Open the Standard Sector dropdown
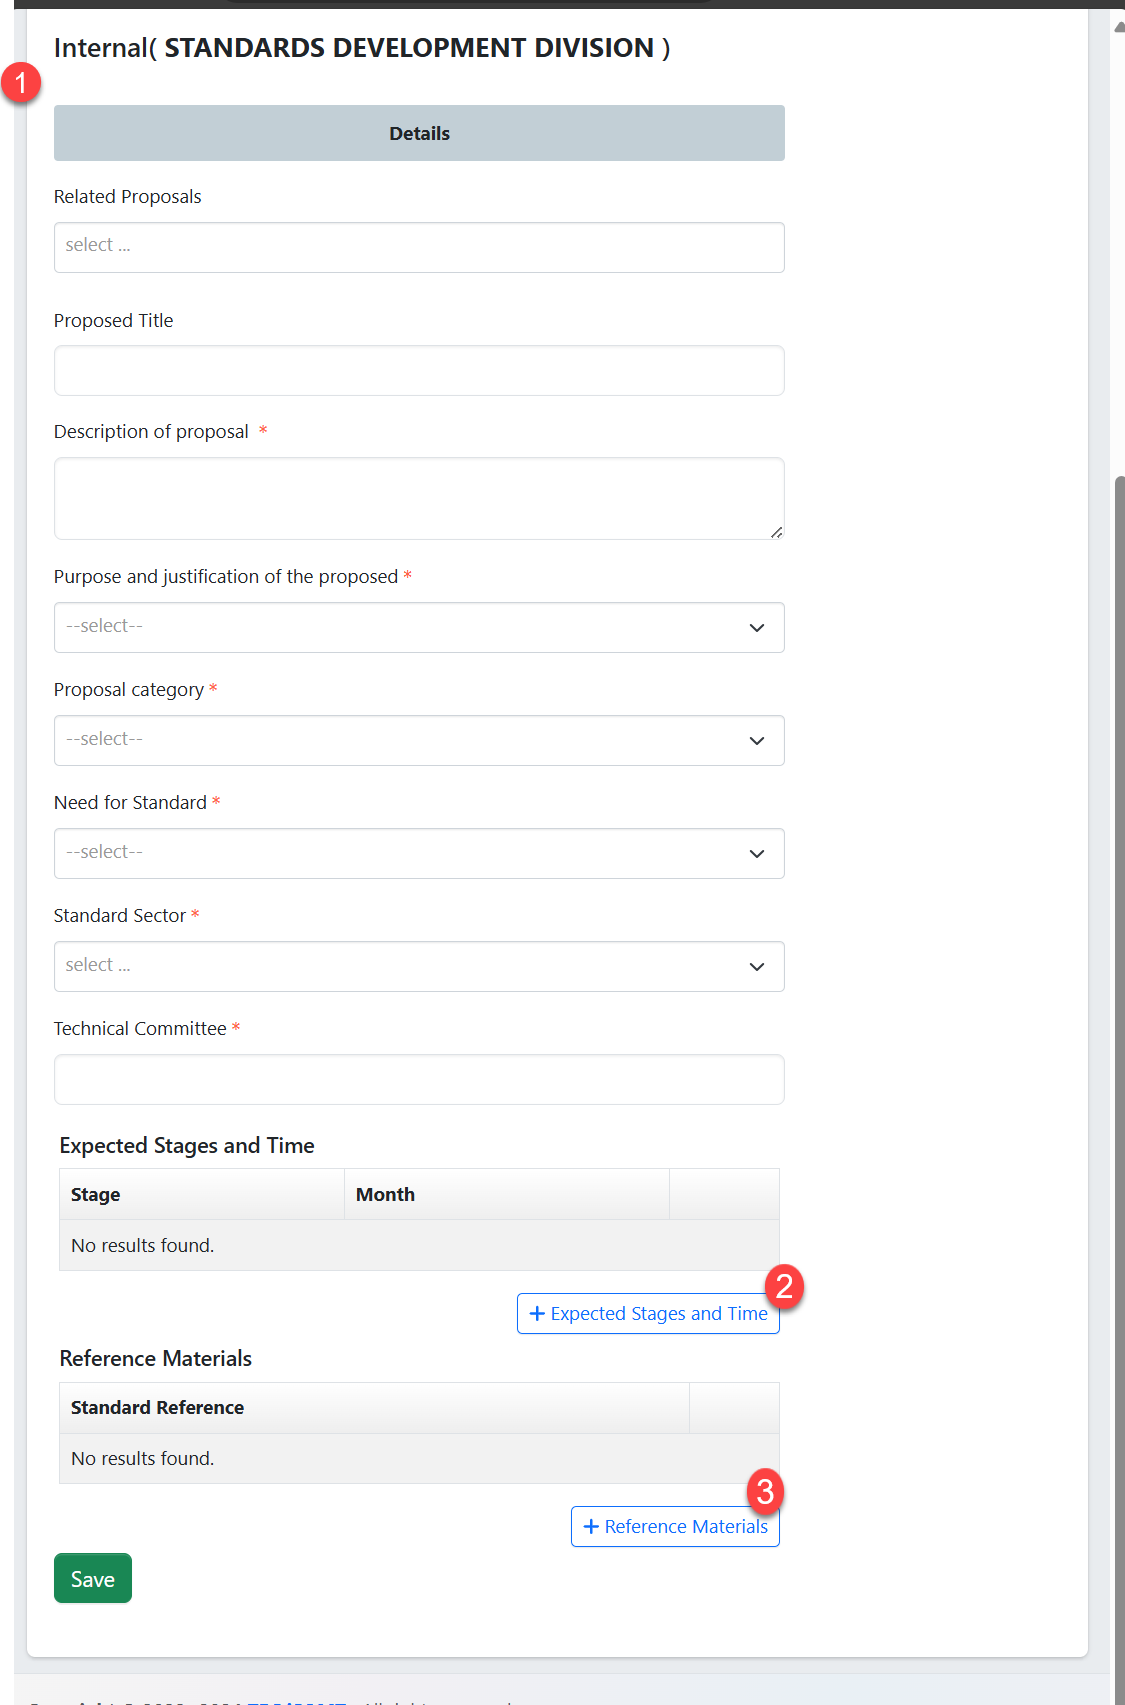The width and height of the screenshot is (1125, 1705). pyautogui.click(x=419, y=966)
